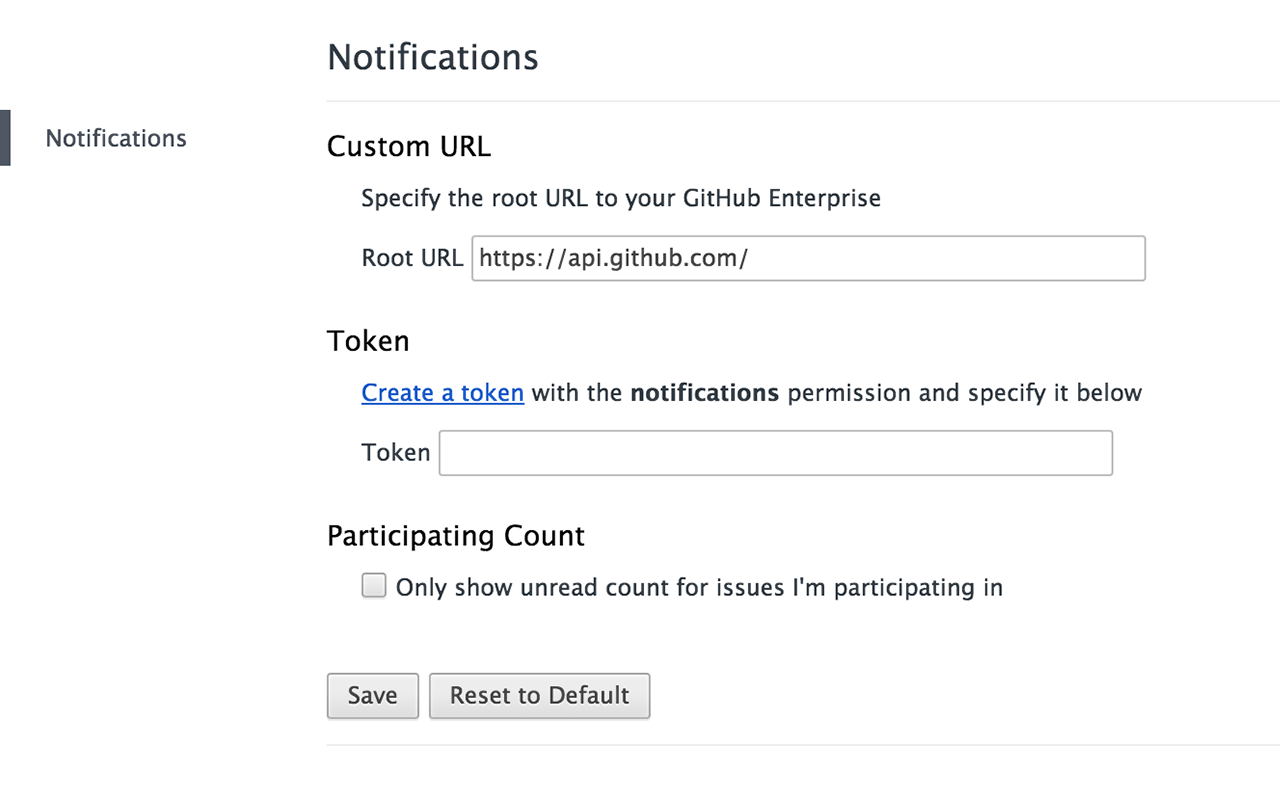This screenshot has height=800, width=1280.
Task: Click the large Notifications page heading
Action: [432, 57]
